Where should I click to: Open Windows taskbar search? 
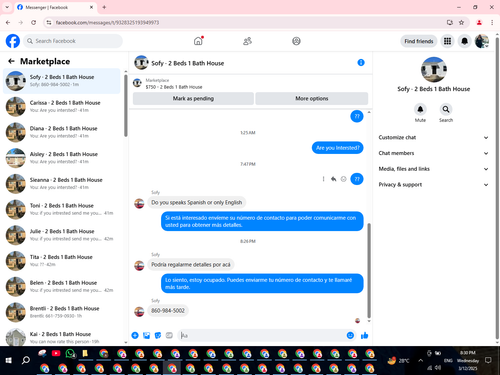coord(26,360)
